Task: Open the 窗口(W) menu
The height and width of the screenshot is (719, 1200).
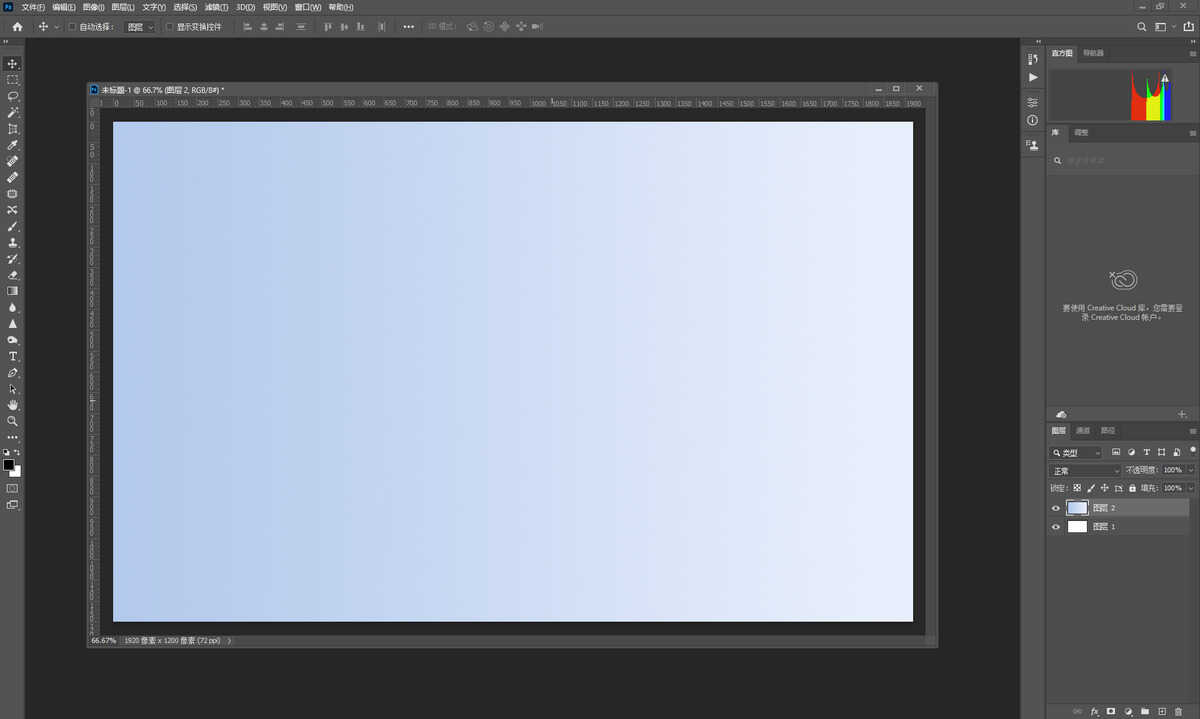Action: tap(308, 7)
